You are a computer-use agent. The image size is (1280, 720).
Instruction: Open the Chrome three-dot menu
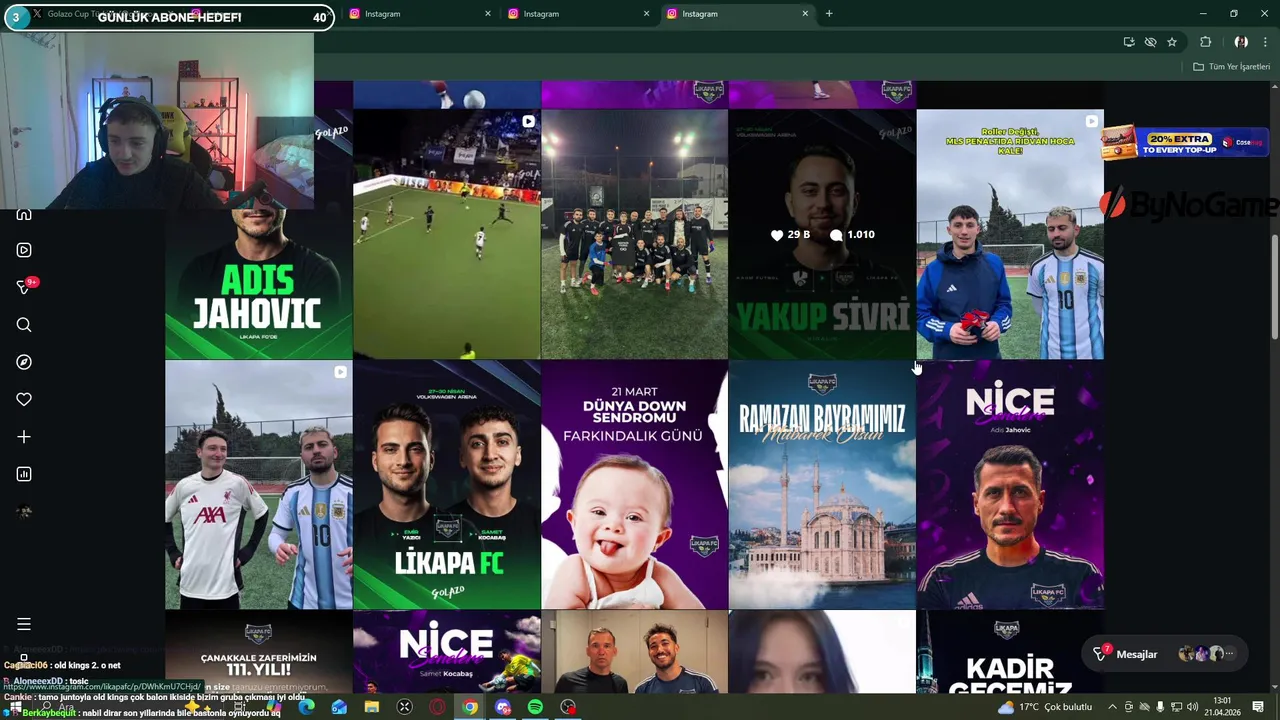point(1266,42)
